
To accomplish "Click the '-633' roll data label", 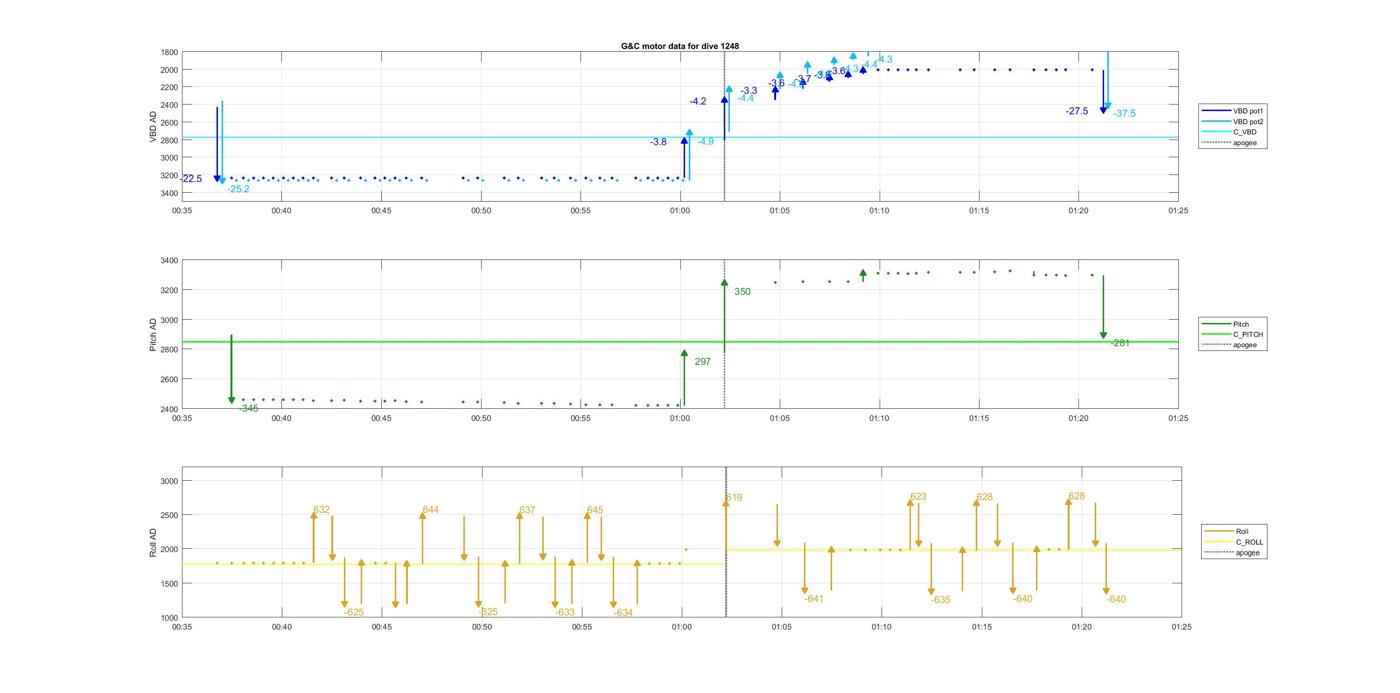I will (x=565, y=612).
